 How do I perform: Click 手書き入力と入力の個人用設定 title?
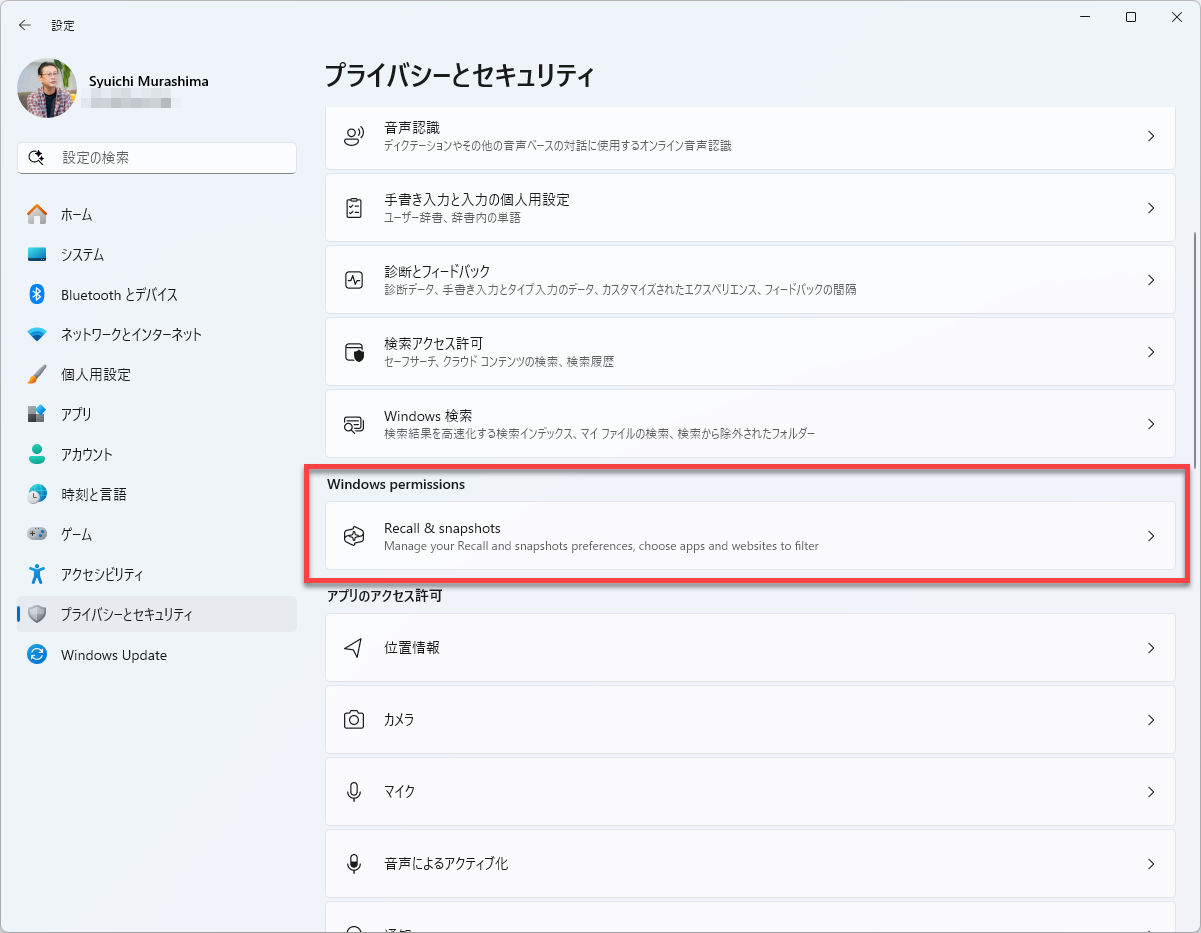477,200
